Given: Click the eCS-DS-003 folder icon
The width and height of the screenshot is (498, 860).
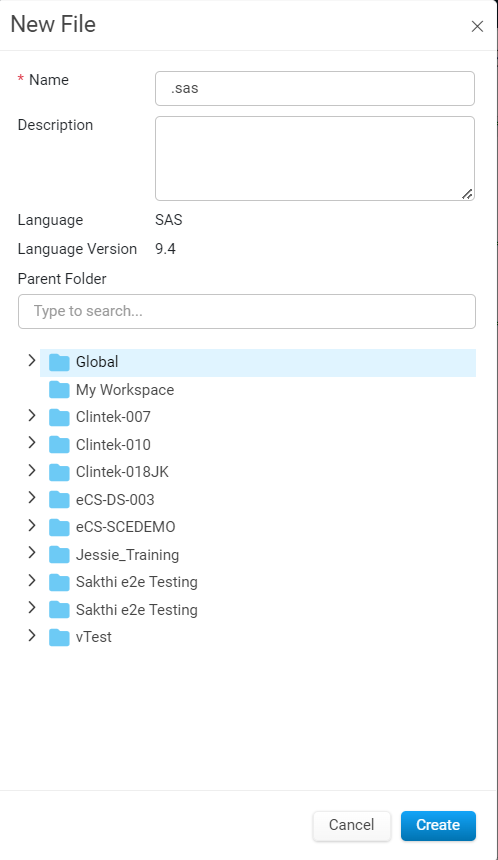Looking at the screenshot, I should coord(59,500).
